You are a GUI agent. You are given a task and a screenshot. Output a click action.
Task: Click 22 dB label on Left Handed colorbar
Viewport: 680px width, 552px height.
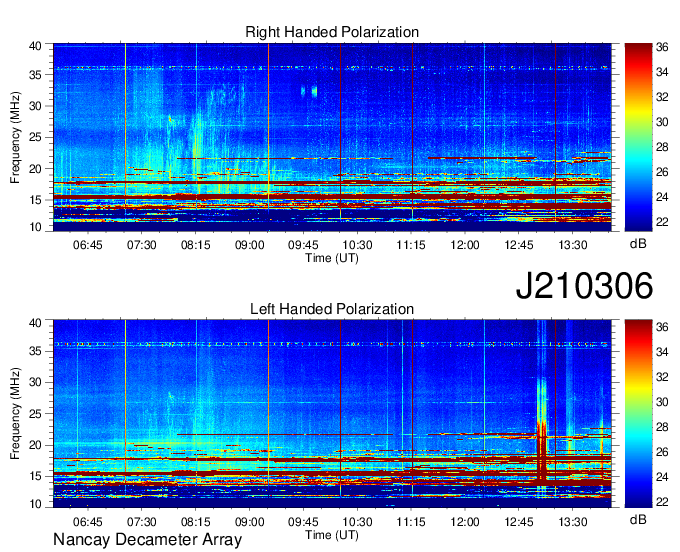coord(662,502)
